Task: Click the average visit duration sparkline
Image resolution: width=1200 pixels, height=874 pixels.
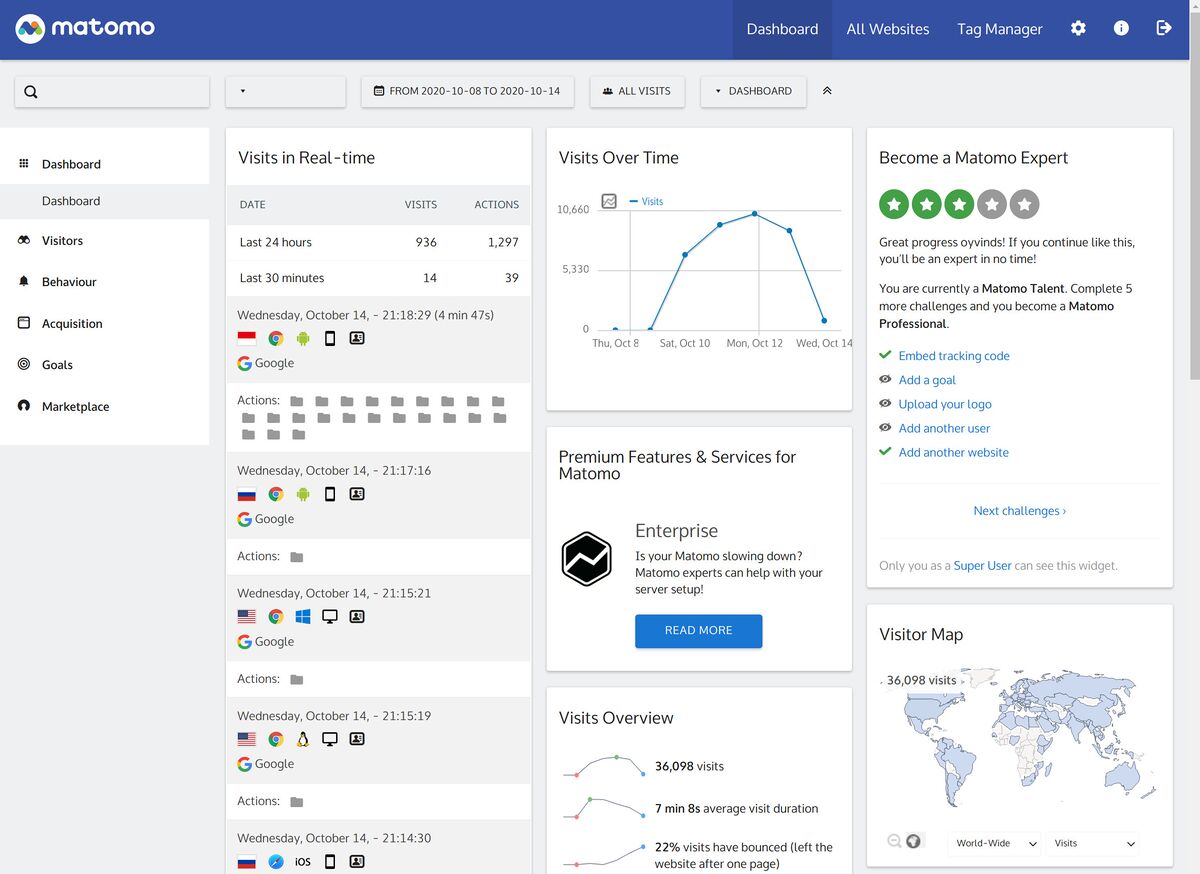Action: pos(603,808)
